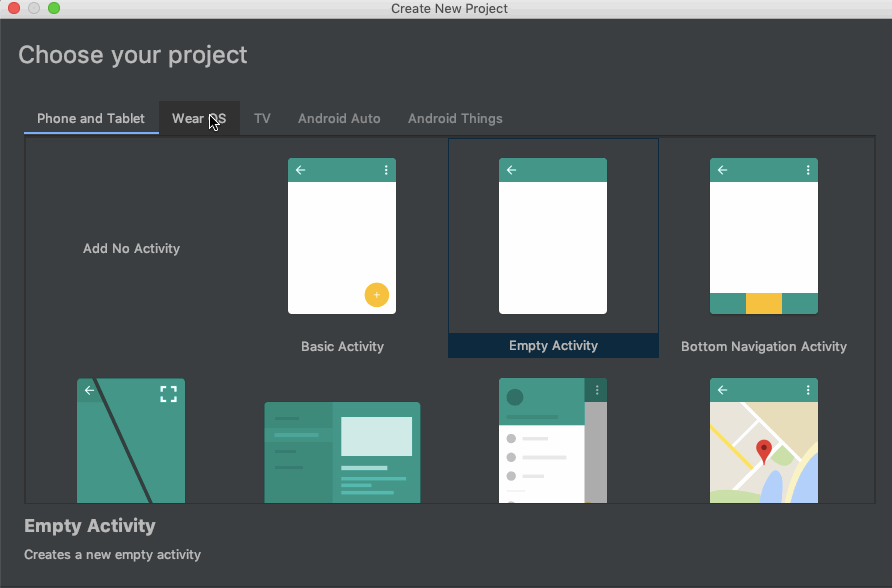Select the TV tab
This screenshot has height=588, width=892.
click(x=262, y=118)
